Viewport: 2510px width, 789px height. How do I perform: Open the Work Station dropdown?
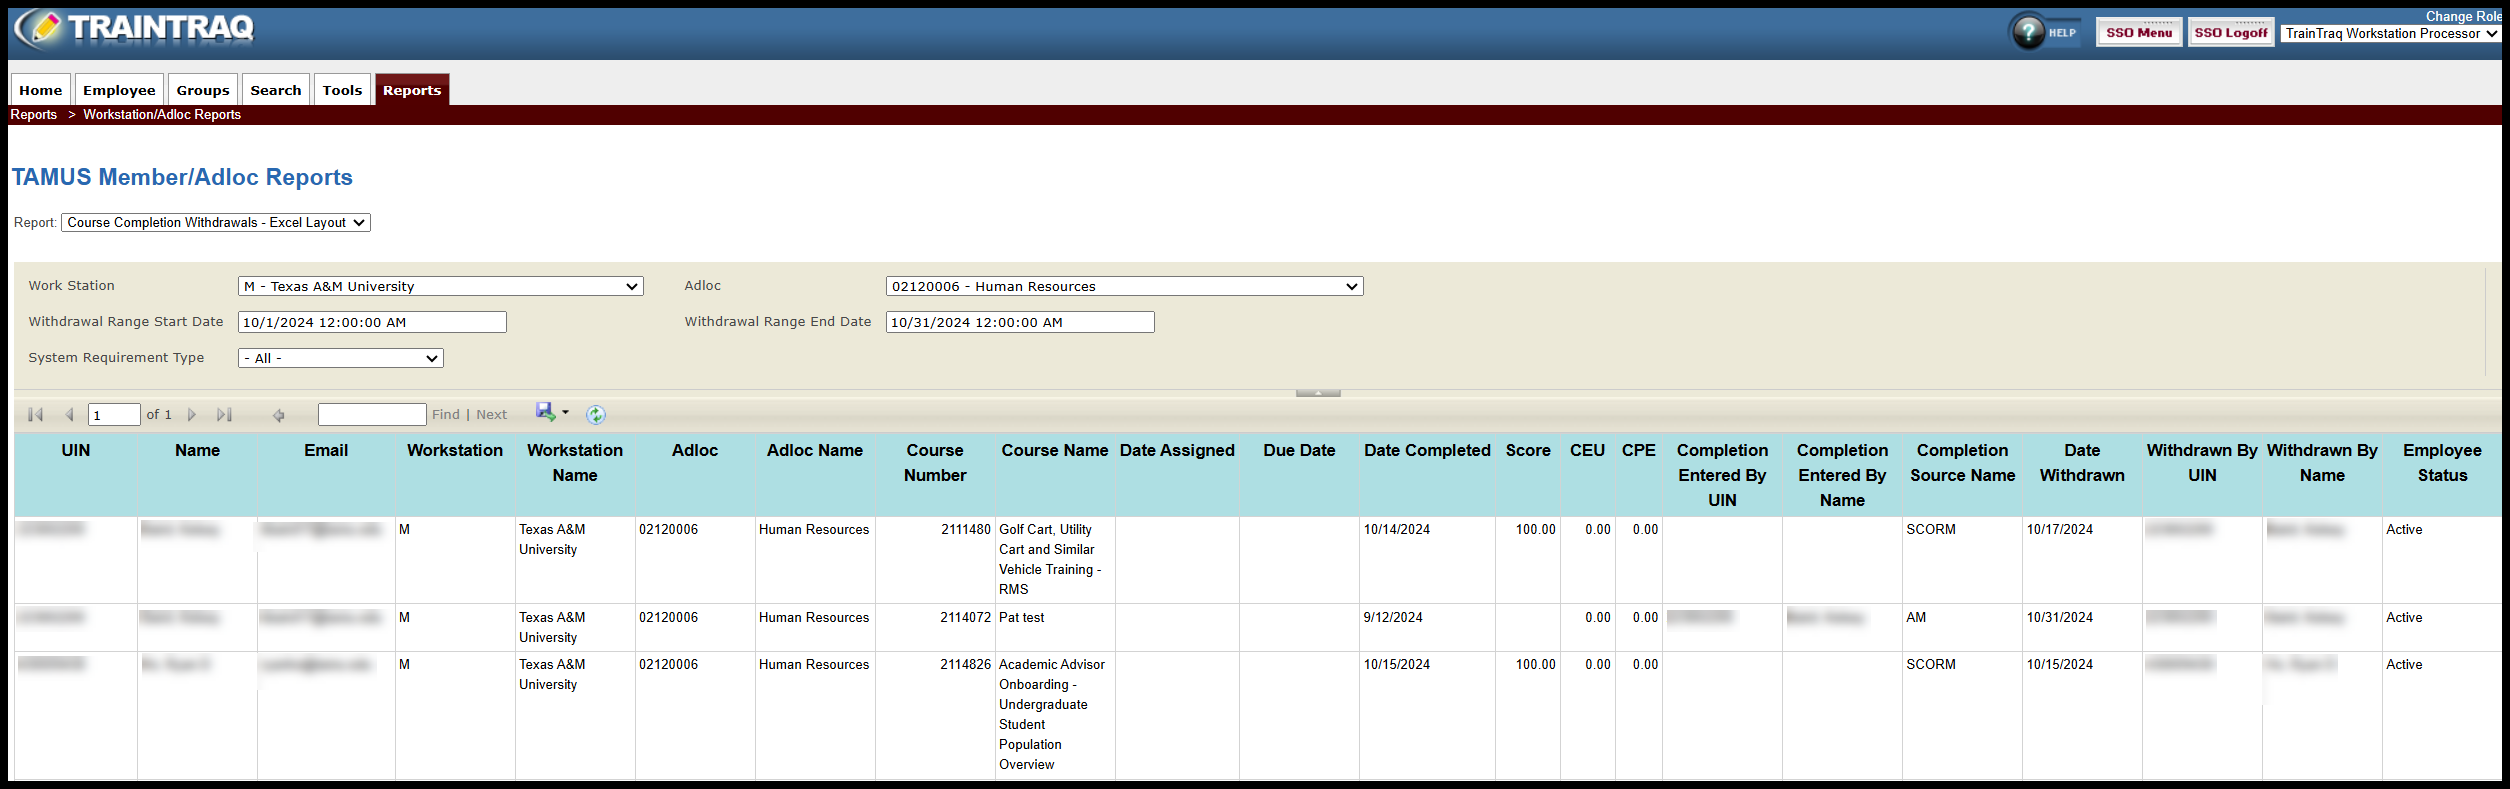(x=440, y=287)
